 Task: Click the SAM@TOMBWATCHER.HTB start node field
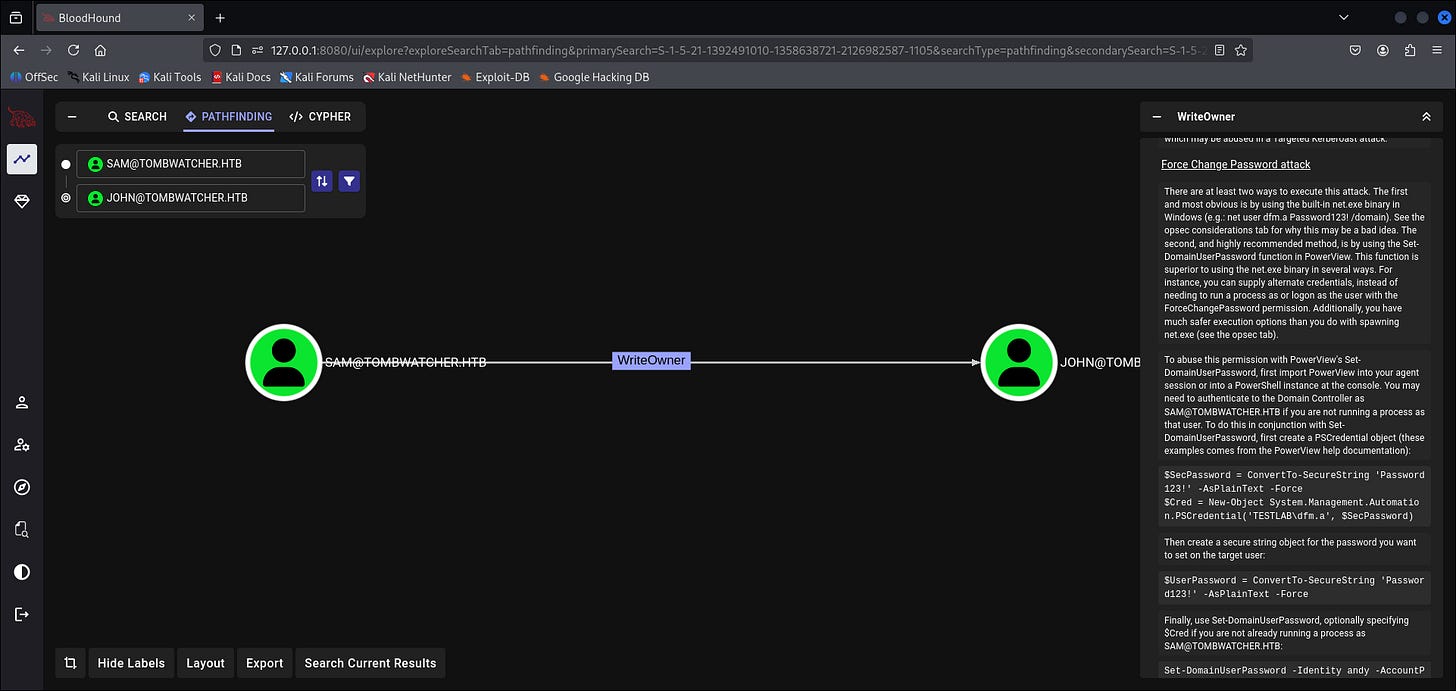click(191, 164)
